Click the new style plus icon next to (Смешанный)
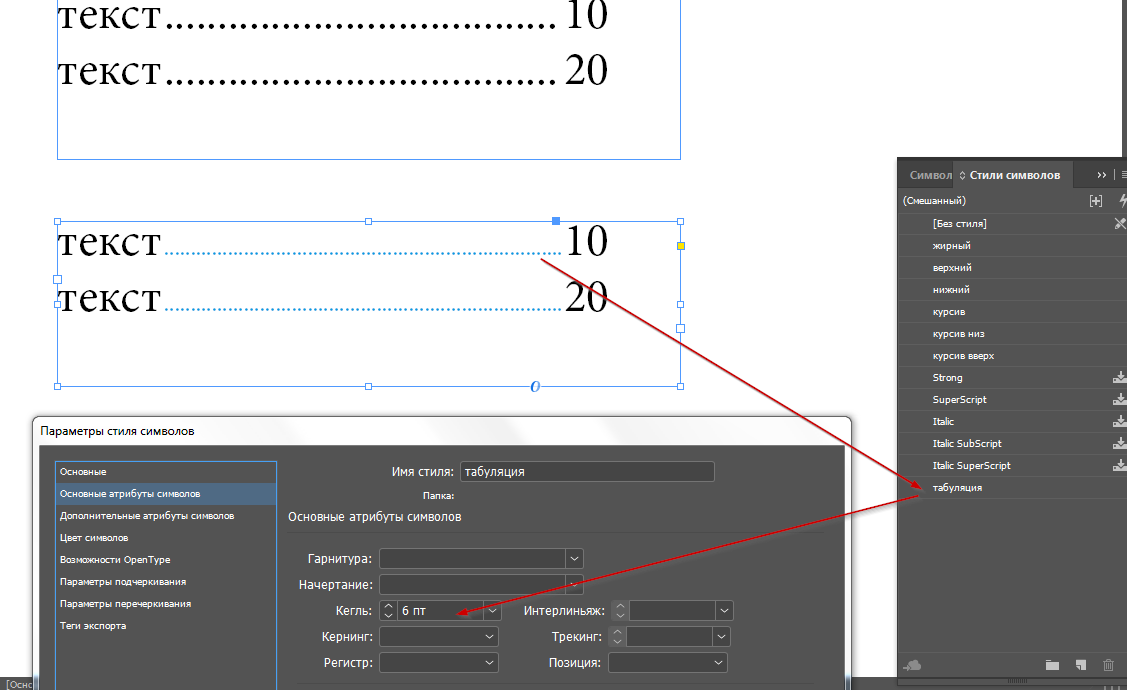 1095,201
